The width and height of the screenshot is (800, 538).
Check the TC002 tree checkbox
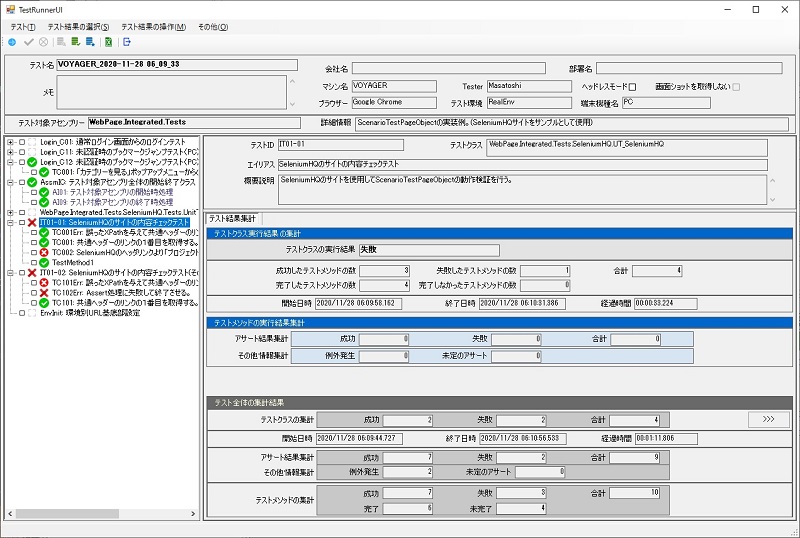pos(34,253)
